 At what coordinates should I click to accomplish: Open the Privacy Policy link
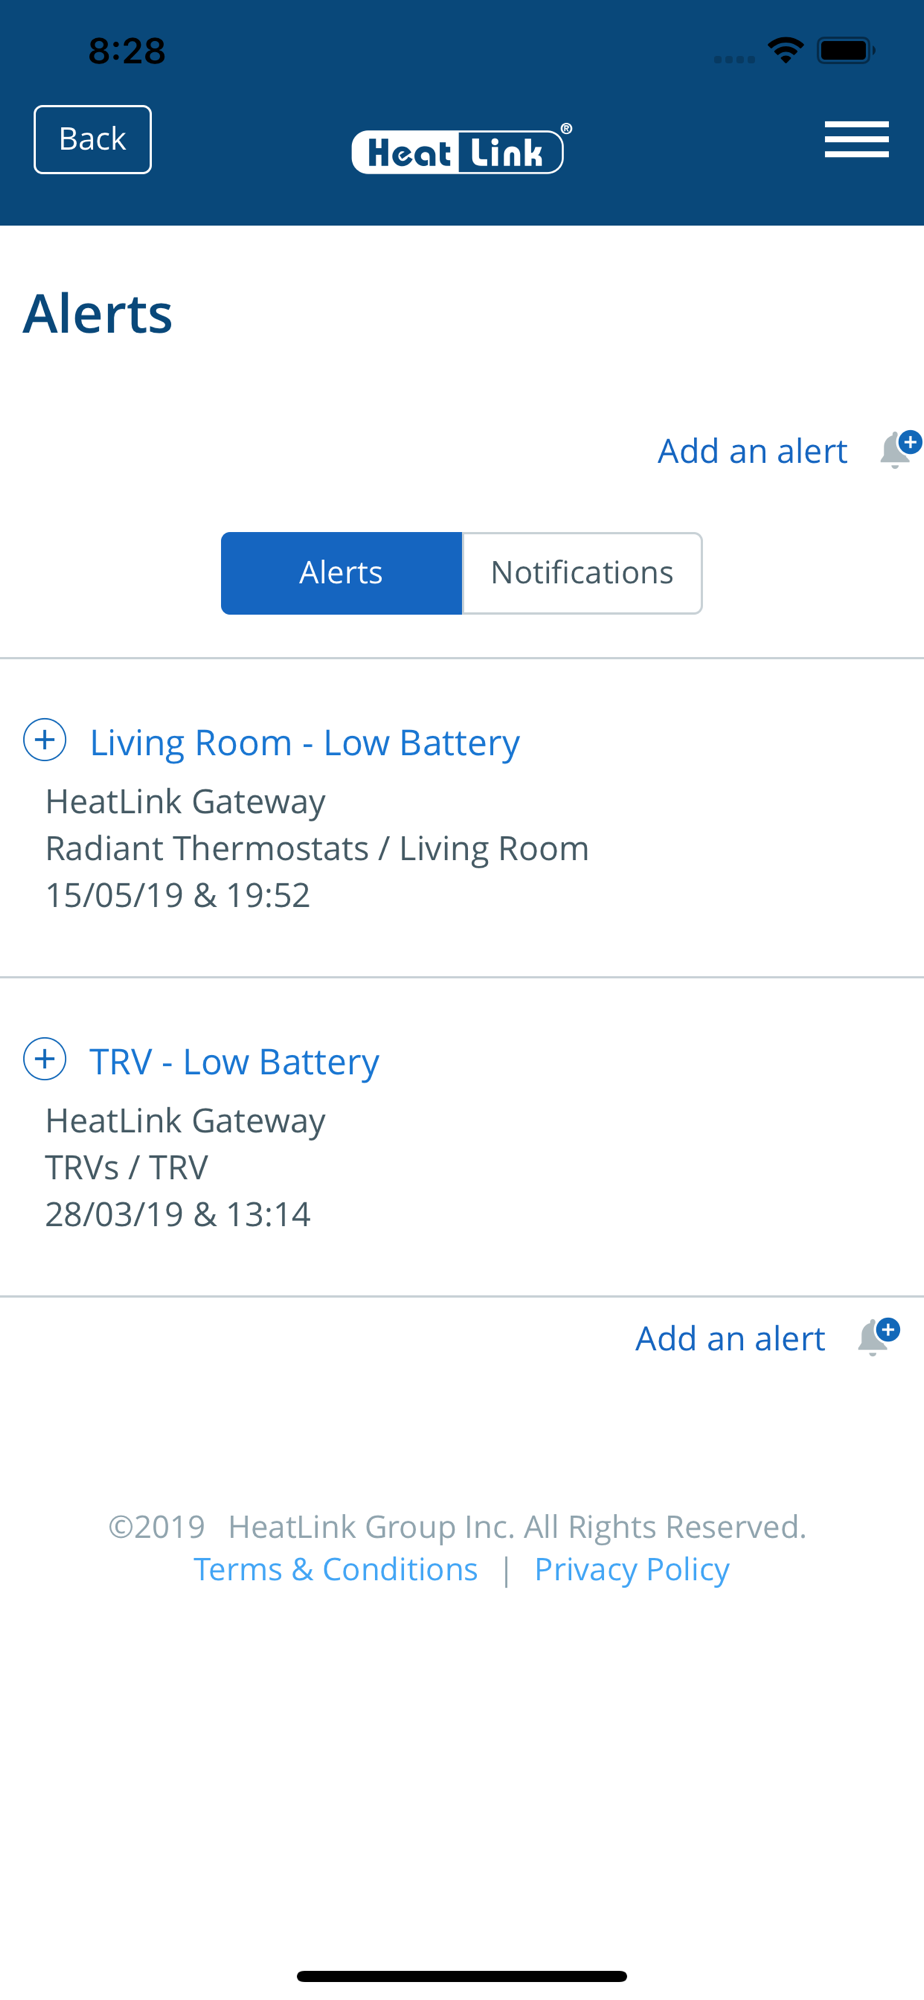point(632,1569)
